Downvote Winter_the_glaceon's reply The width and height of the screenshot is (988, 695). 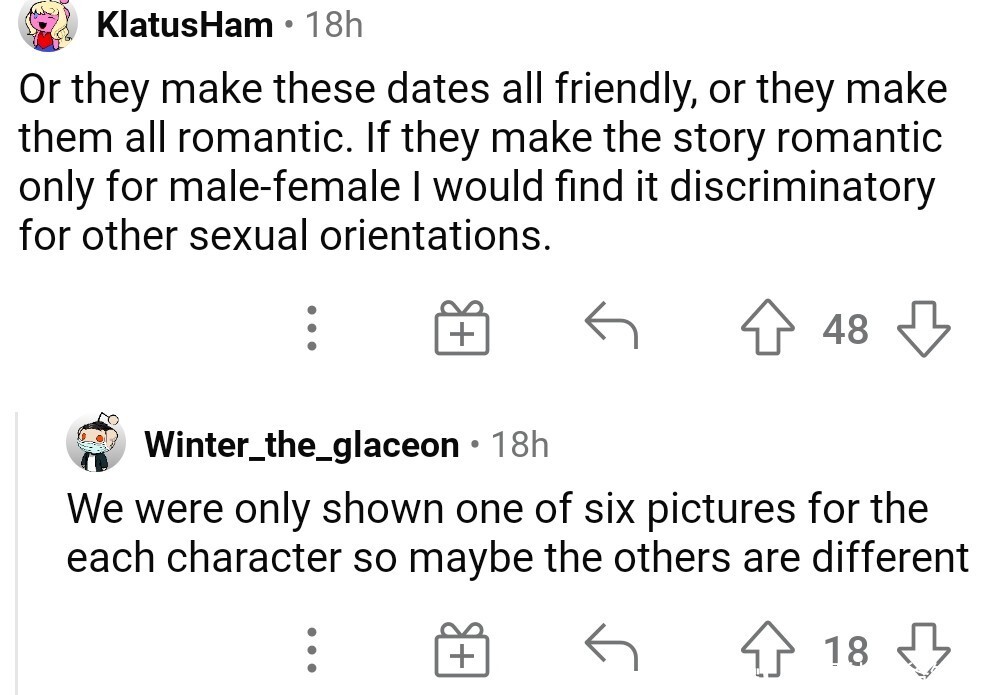(923, 650)
